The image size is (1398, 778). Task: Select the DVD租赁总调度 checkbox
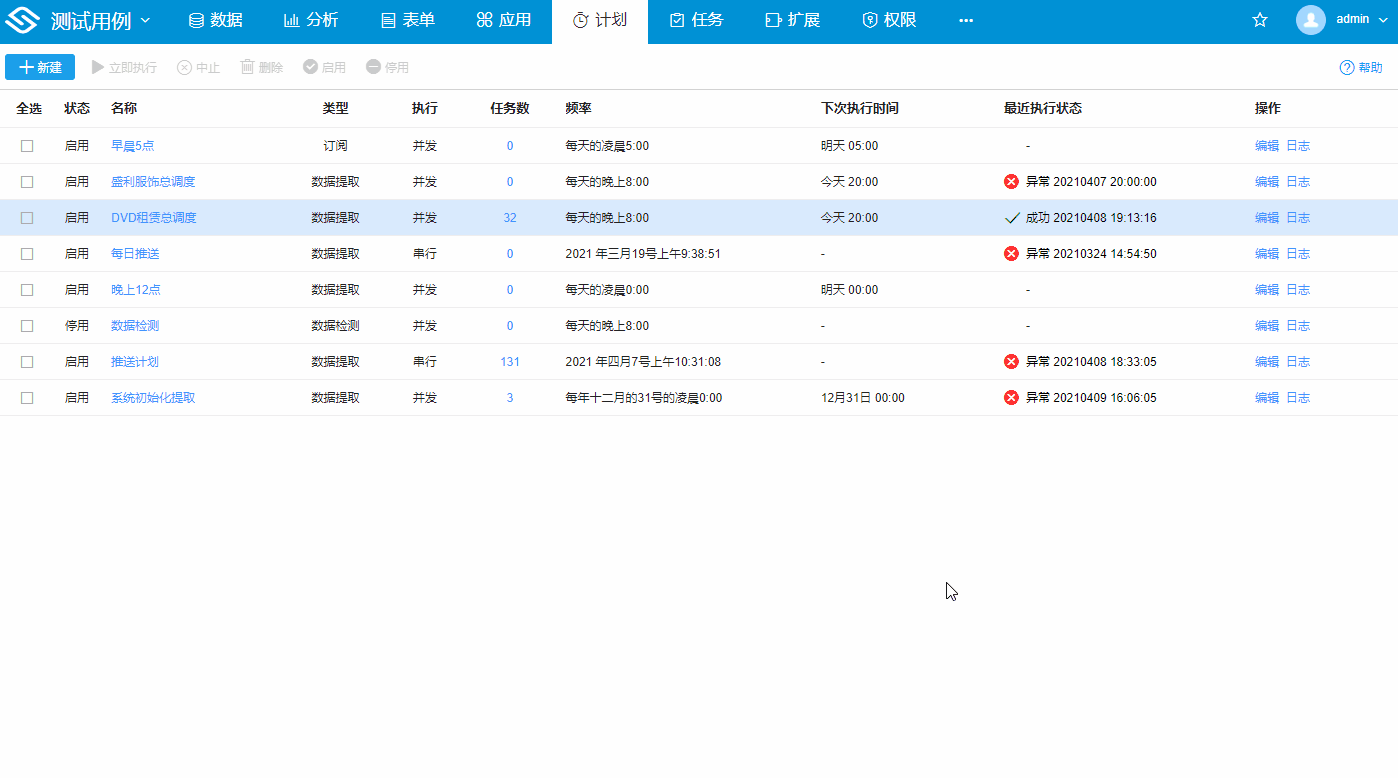point(27,218)
